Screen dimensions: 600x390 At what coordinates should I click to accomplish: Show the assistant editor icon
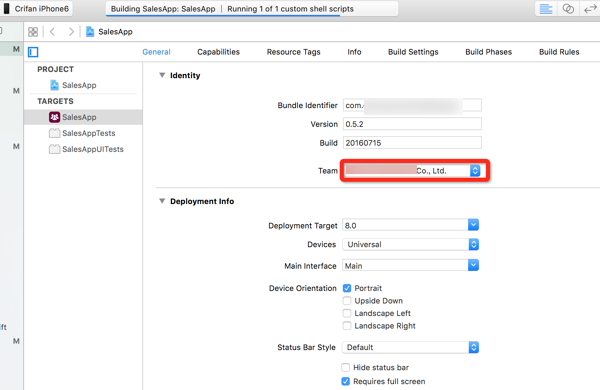pos(568,8)
